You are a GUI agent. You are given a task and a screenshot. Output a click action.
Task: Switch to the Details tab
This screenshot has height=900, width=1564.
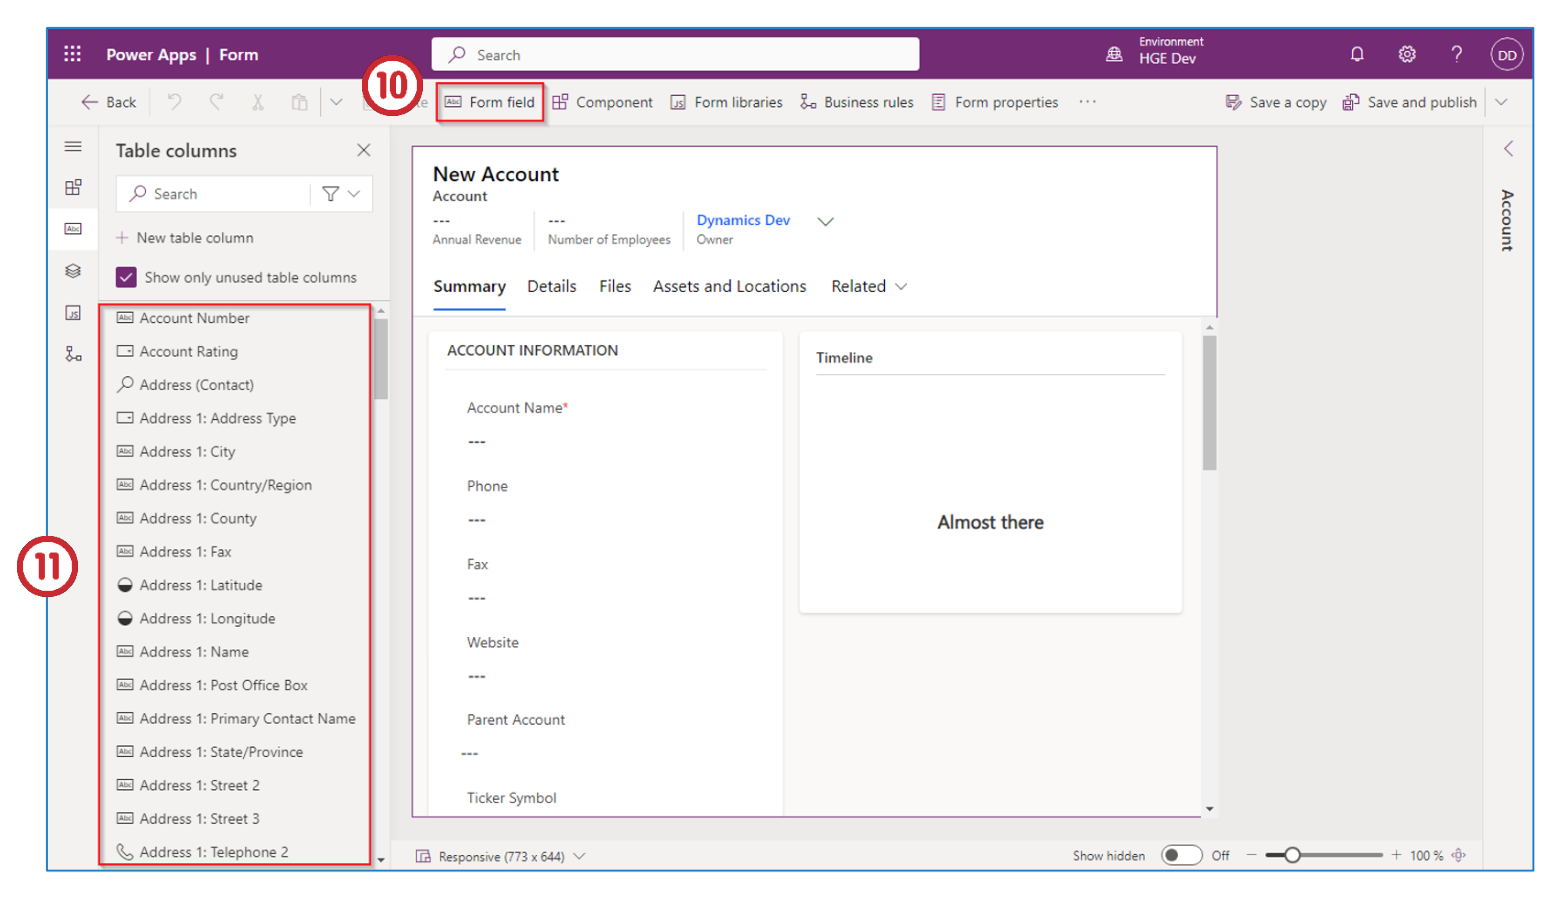(x=551, y=287)
